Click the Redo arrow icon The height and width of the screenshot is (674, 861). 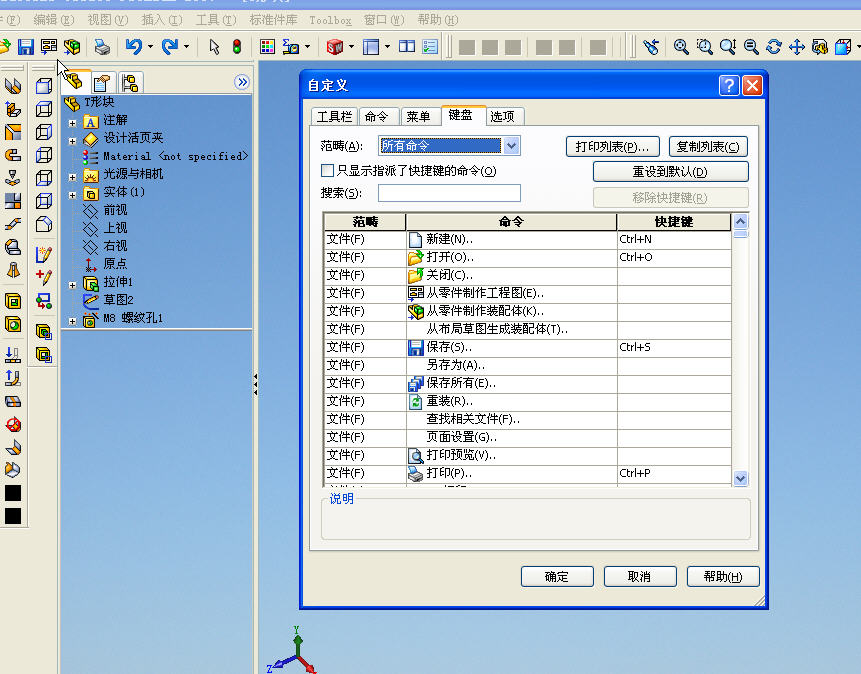pos(170,47)
